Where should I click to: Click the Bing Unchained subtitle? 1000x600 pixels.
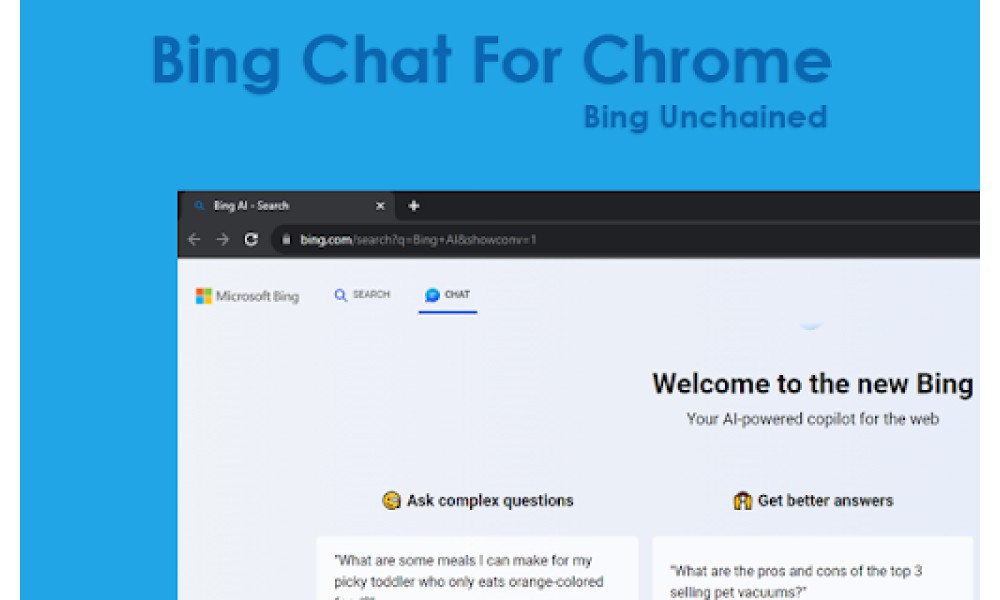(705, 117)
